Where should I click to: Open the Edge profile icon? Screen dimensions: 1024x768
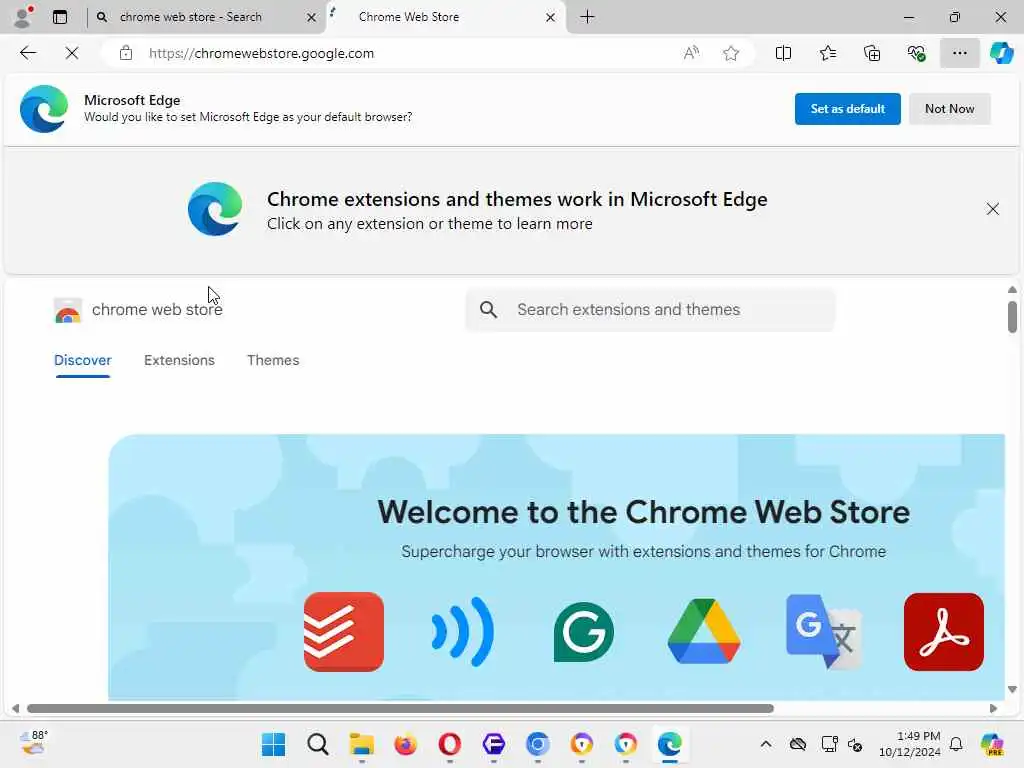pos(22,17)
